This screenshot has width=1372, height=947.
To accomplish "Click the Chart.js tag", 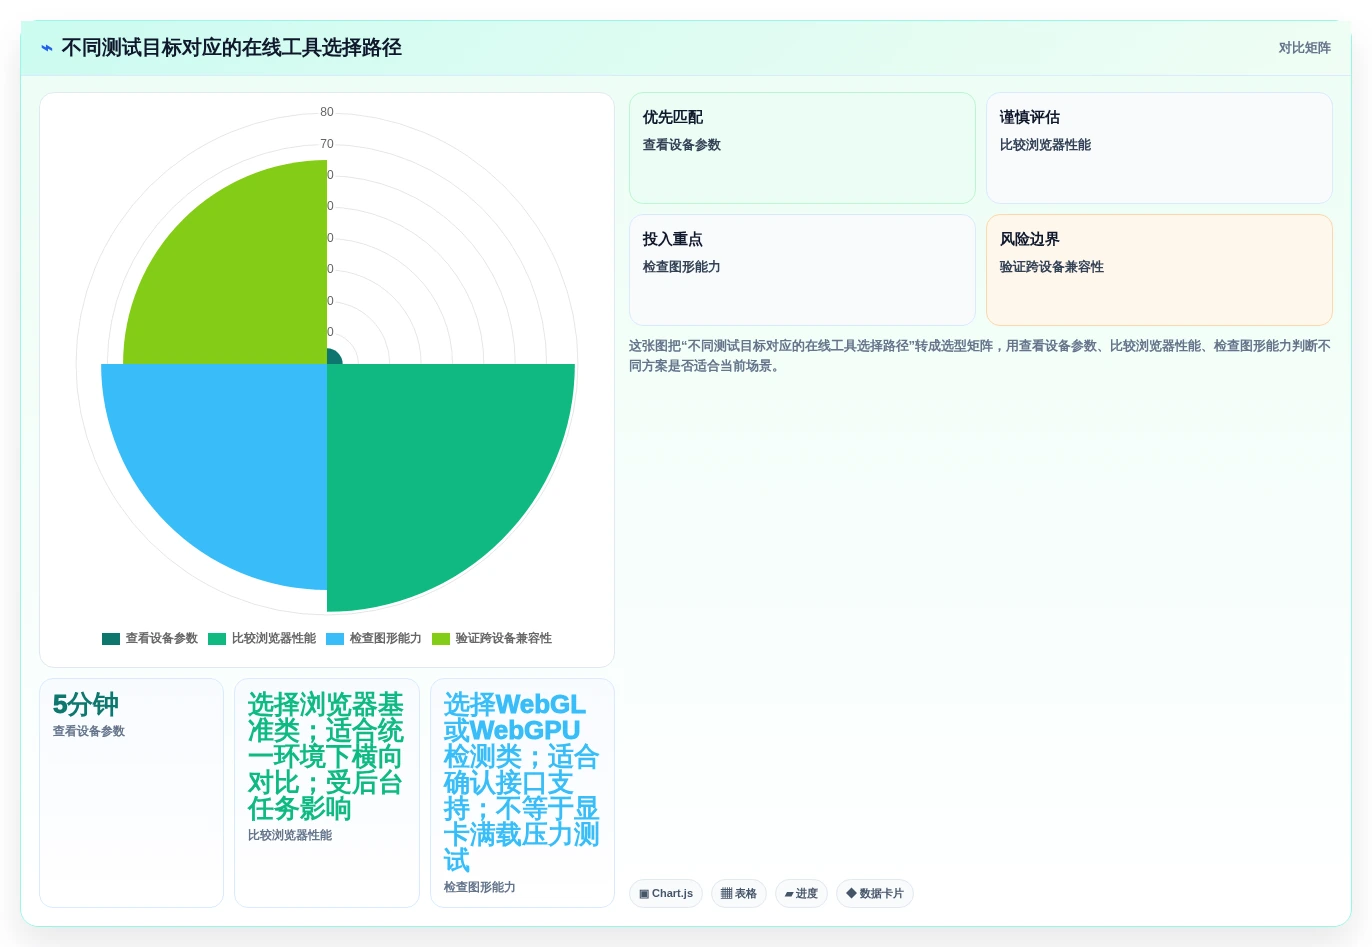I will point(666,894).
